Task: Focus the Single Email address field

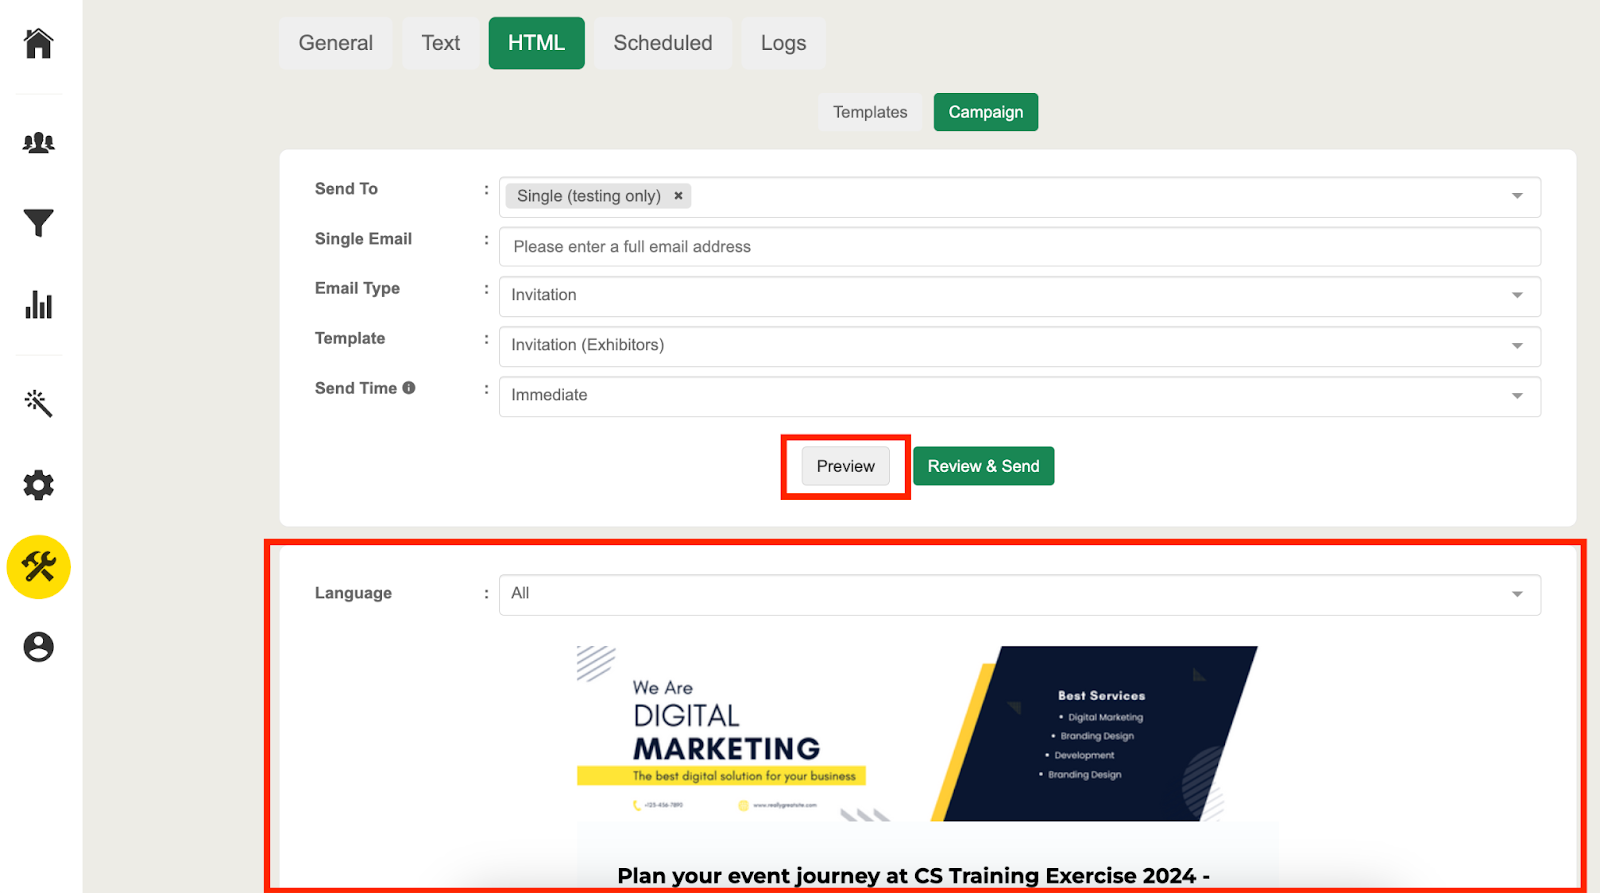Action: tap(1018, 247)
